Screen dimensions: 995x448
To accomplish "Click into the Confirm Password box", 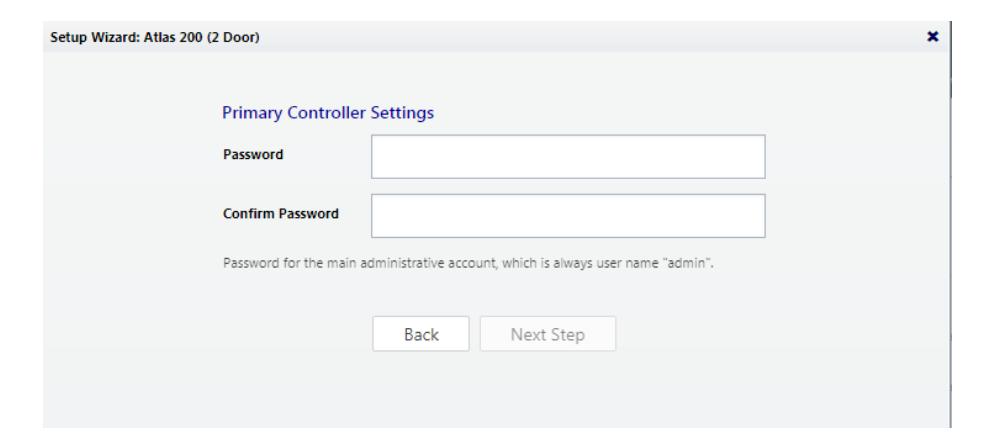I will point(568,216).
